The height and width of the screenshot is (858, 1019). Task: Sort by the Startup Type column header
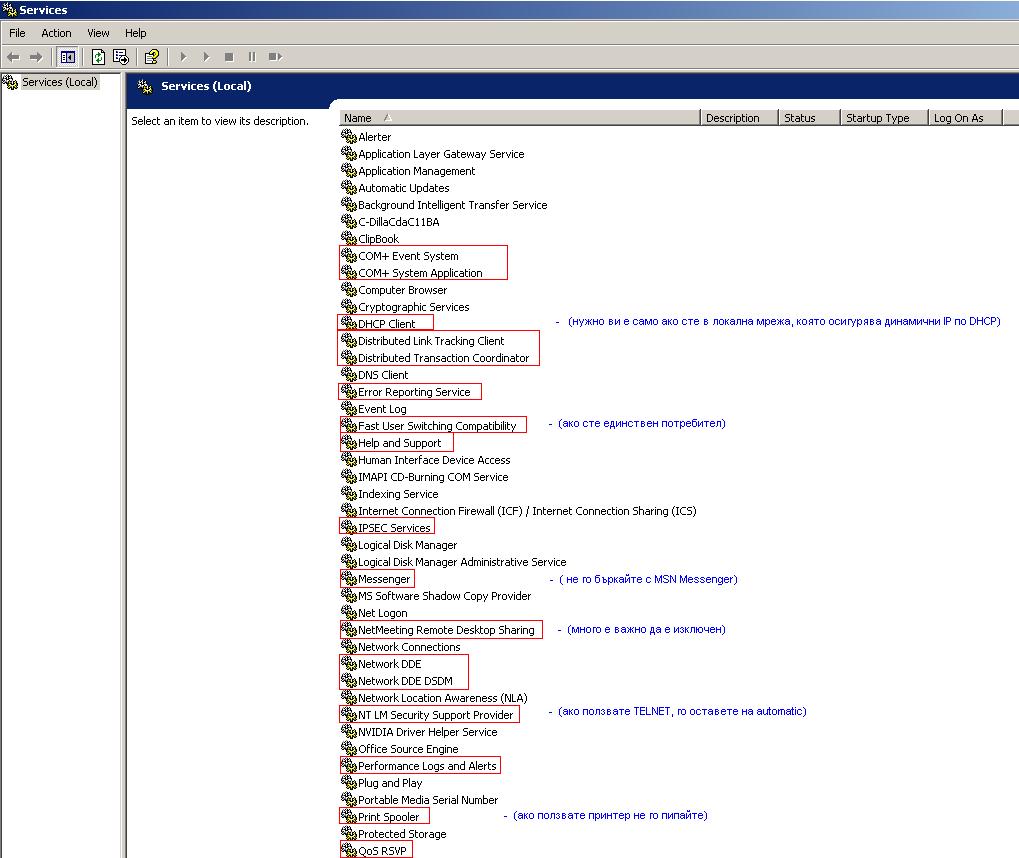[877, 118]
